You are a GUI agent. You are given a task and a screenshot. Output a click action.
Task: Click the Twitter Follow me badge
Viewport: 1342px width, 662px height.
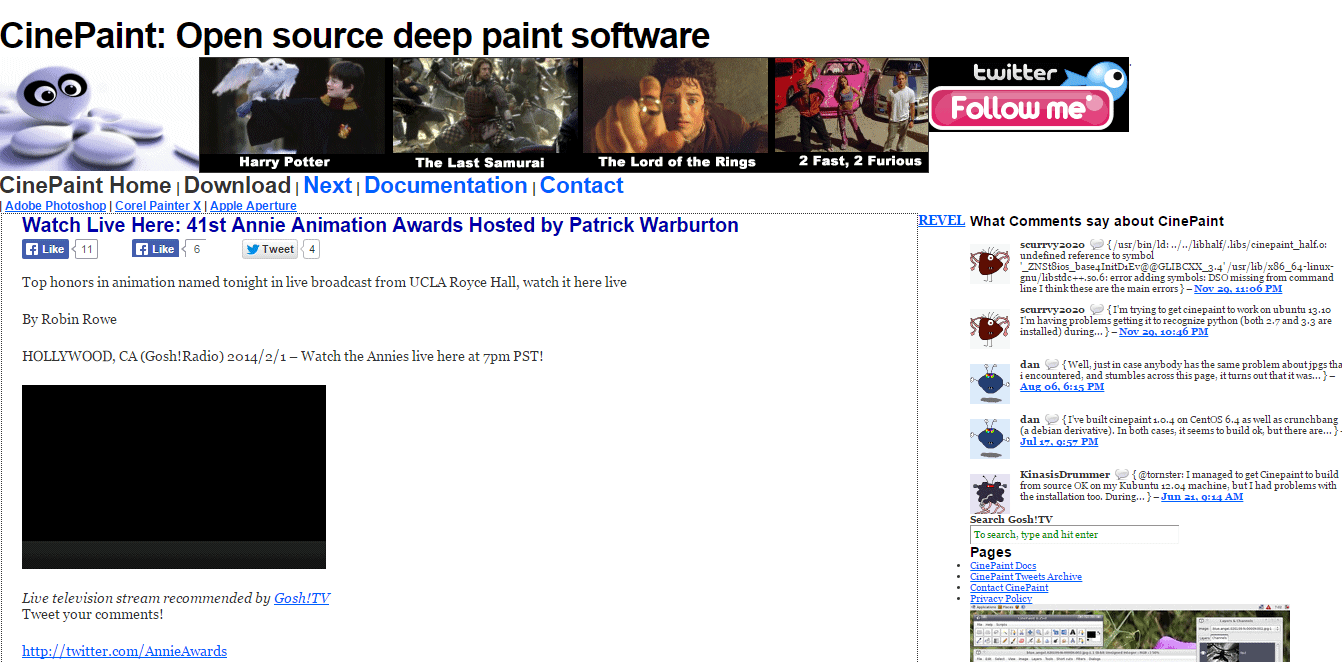point(1029,95)
